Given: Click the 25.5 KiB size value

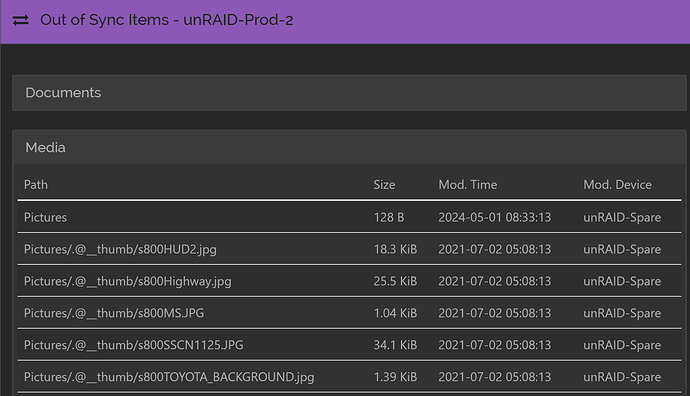Looking at the screenshot, I should [x=395, y=281].
